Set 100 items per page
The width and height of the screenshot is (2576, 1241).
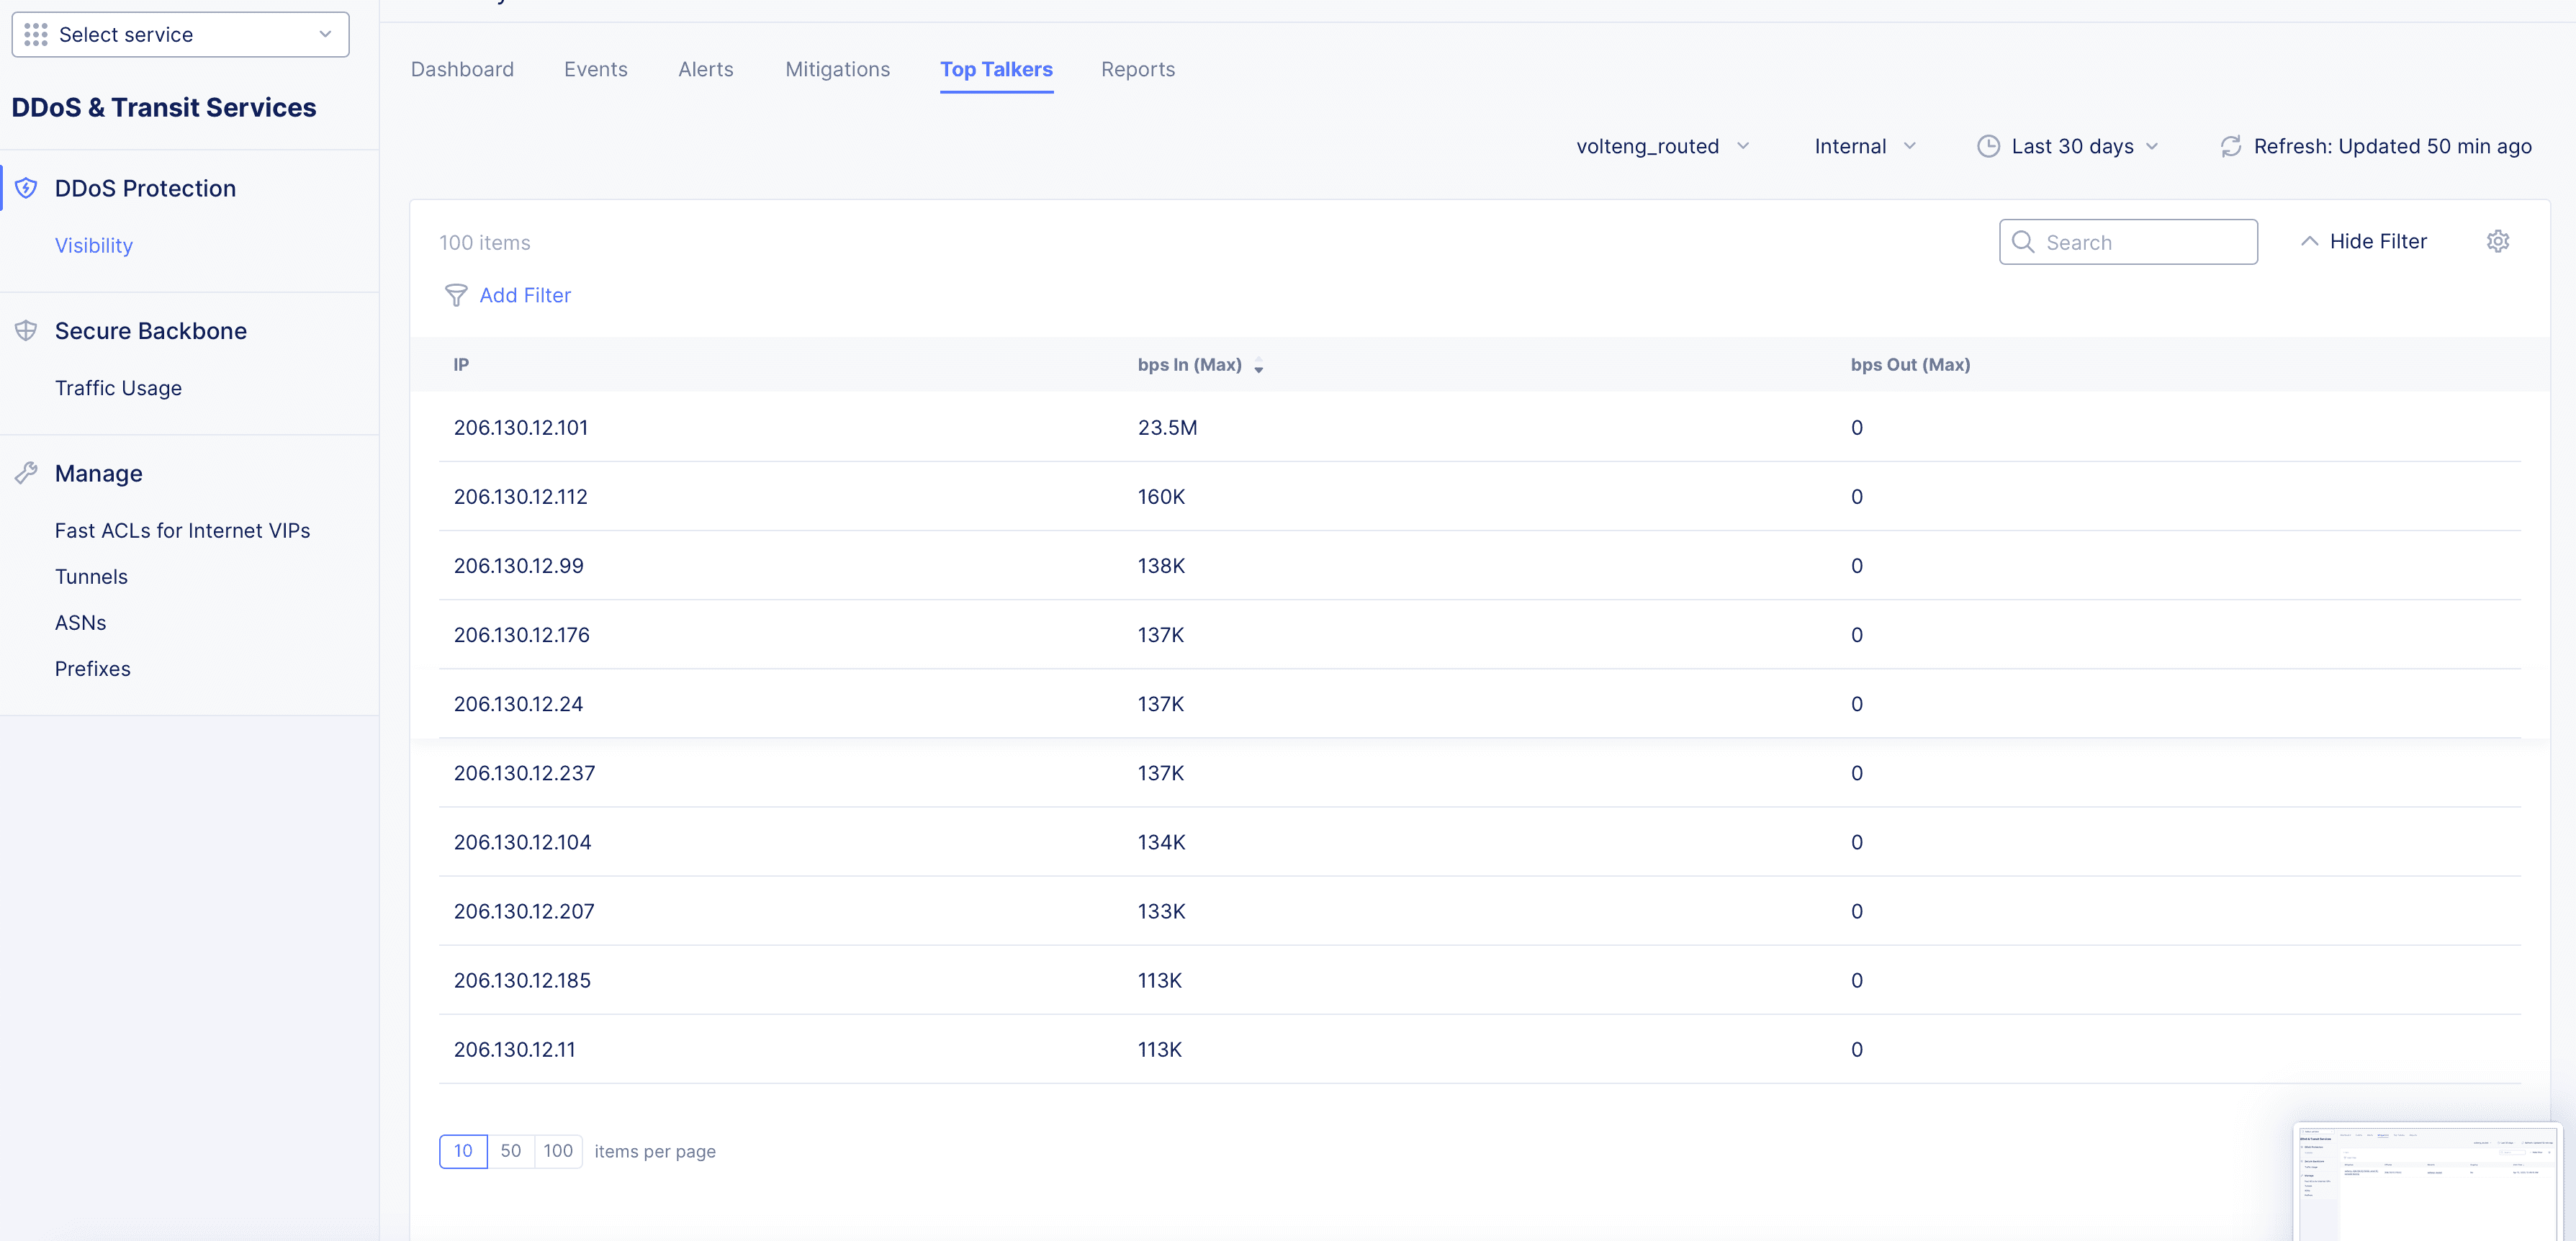pos(558,1151)
